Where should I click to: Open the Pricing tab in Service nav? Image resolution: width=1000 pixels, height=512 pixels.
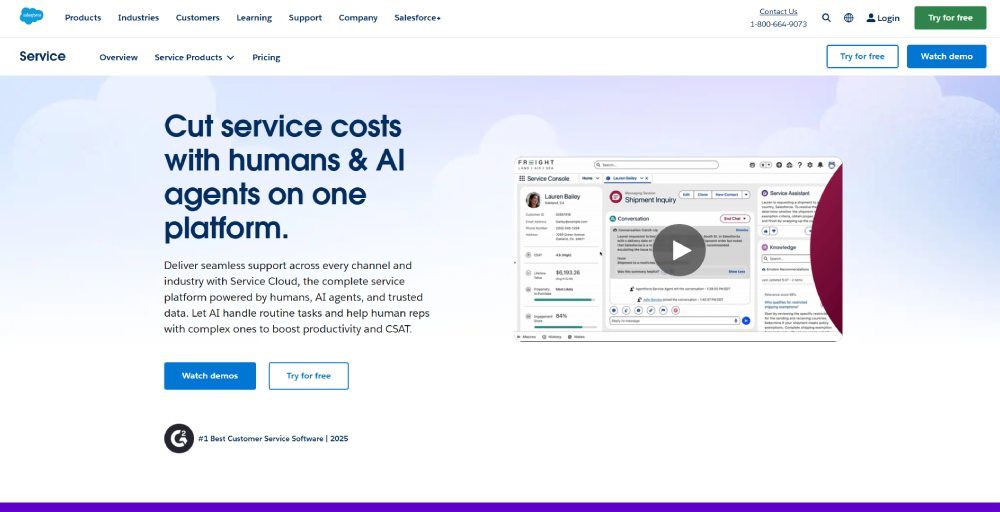point(266,57)
